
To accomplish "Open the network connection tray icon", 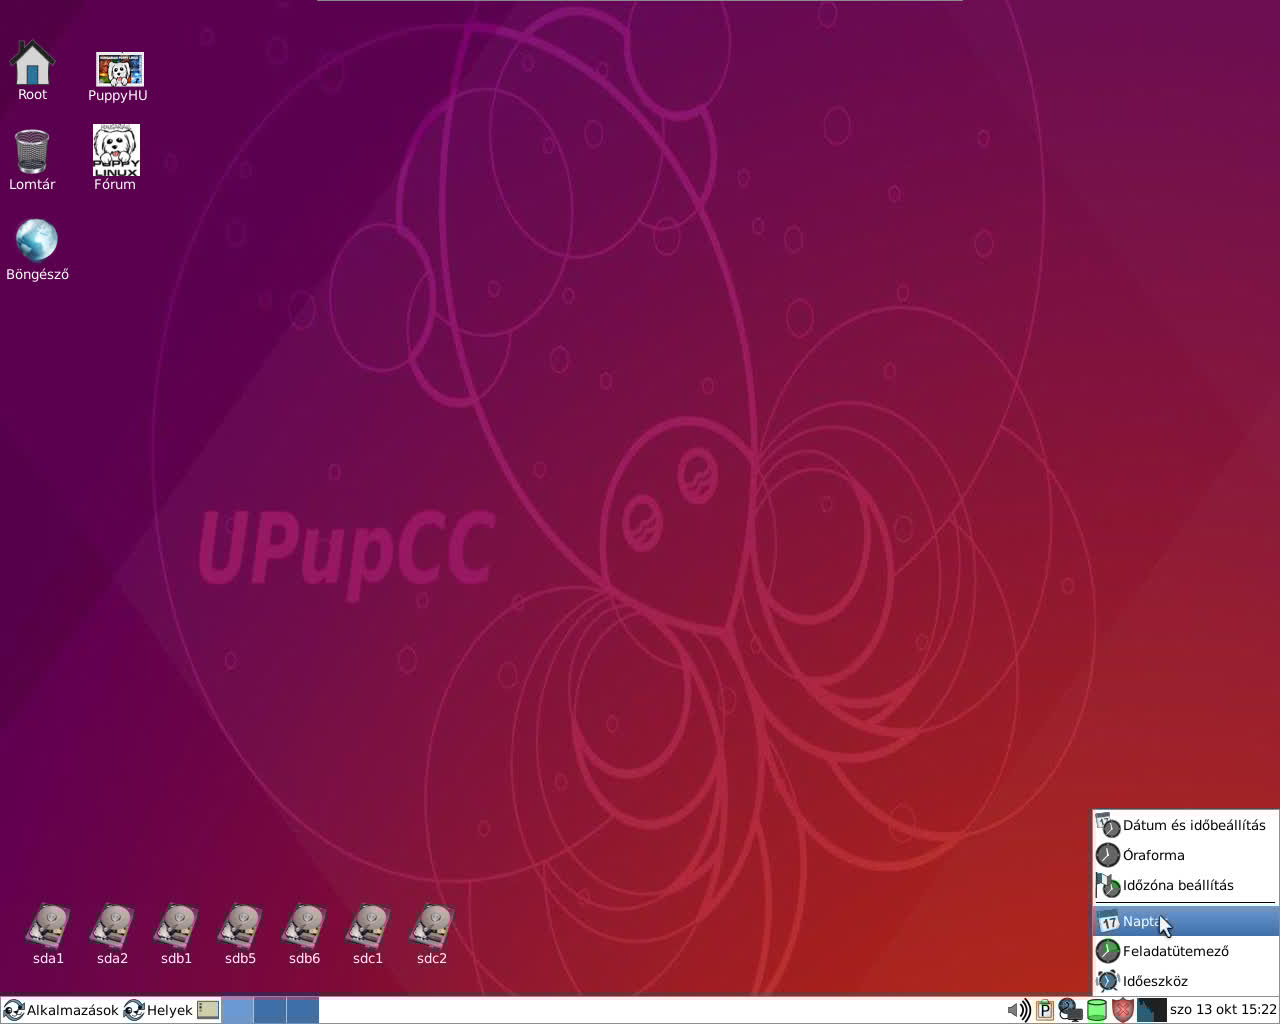I will click(x=1070, y=1010).
